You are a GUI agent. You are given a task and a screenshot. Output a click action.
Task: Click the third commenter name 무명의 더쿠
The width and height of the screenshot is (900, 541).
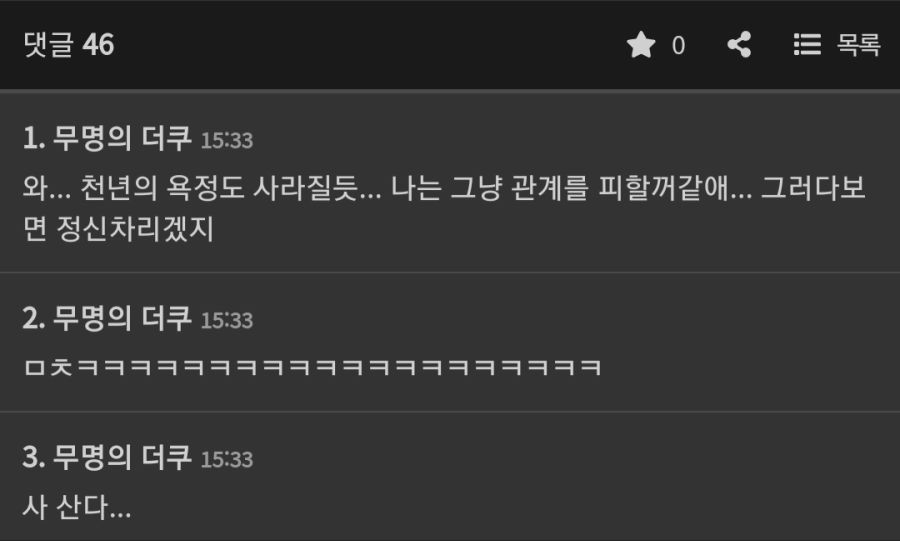click(x=122, y=457)
